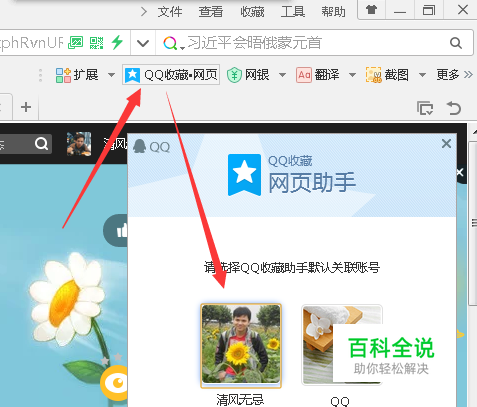This screenshot has height=407, width=477.
Task: Click the small close X behind popup edge
Action: pyautogui.click(x=460, y=172)
